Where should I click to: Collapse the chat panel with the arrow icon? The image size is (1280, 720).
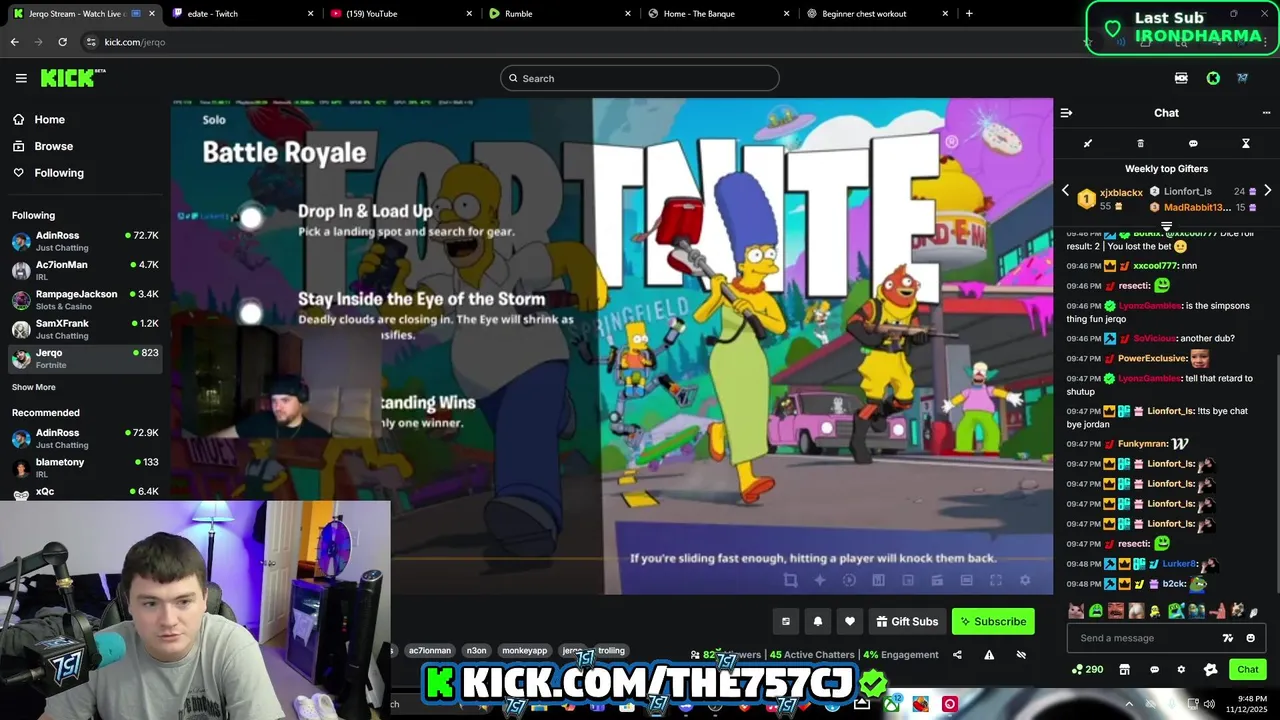click(x=1066, y=113)
